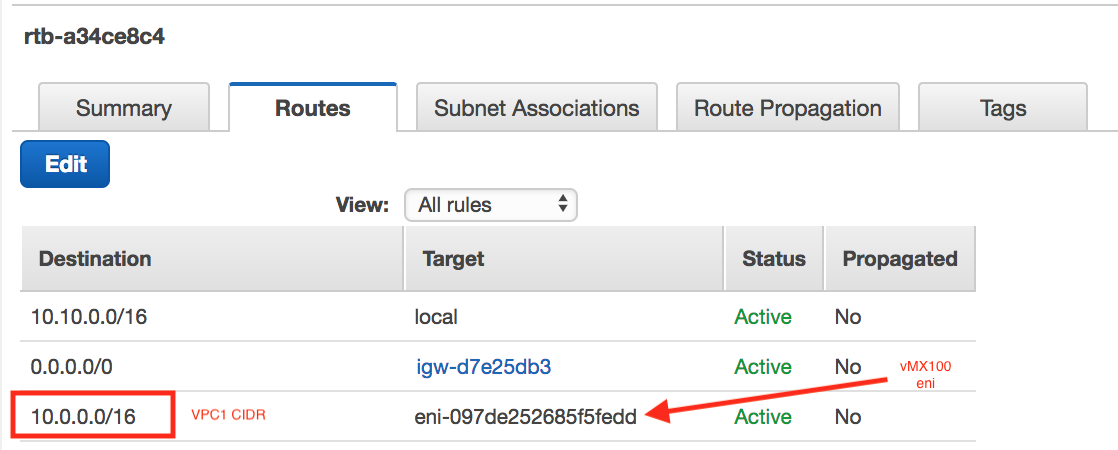
Task: Click the route table ID rtb-a34ce8c4
Action: (94, 38)
